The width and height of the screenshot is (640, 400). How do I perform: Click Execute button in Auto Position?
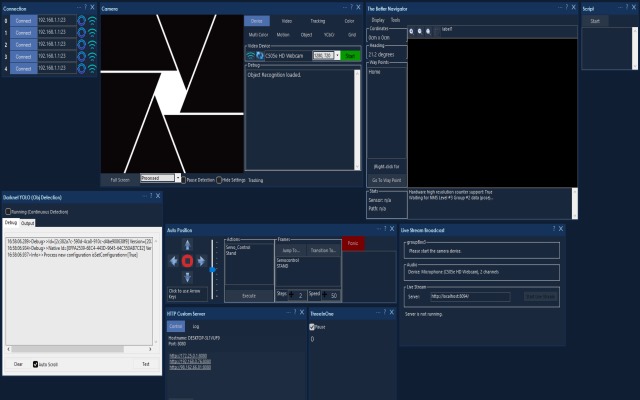[x=249, y=296]
